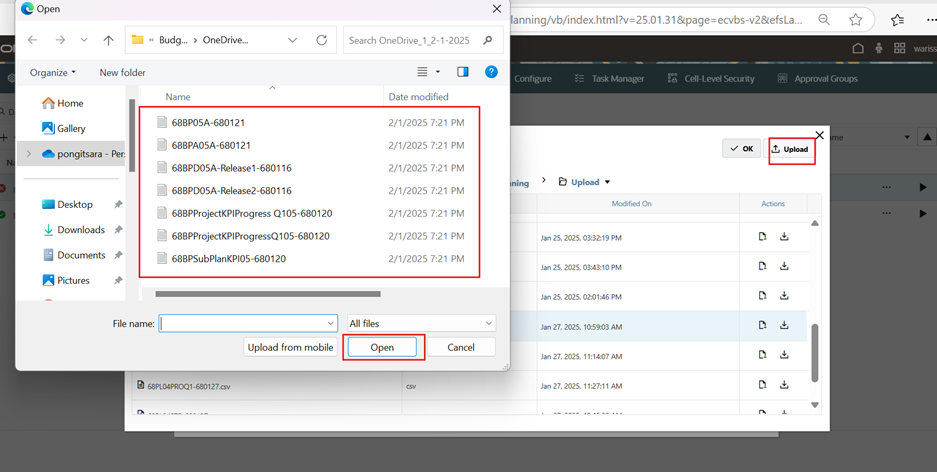Select file 68BPSubPlanKPI05-680120
This screenshot has width=937, height=472.
[x=228, y=259]
